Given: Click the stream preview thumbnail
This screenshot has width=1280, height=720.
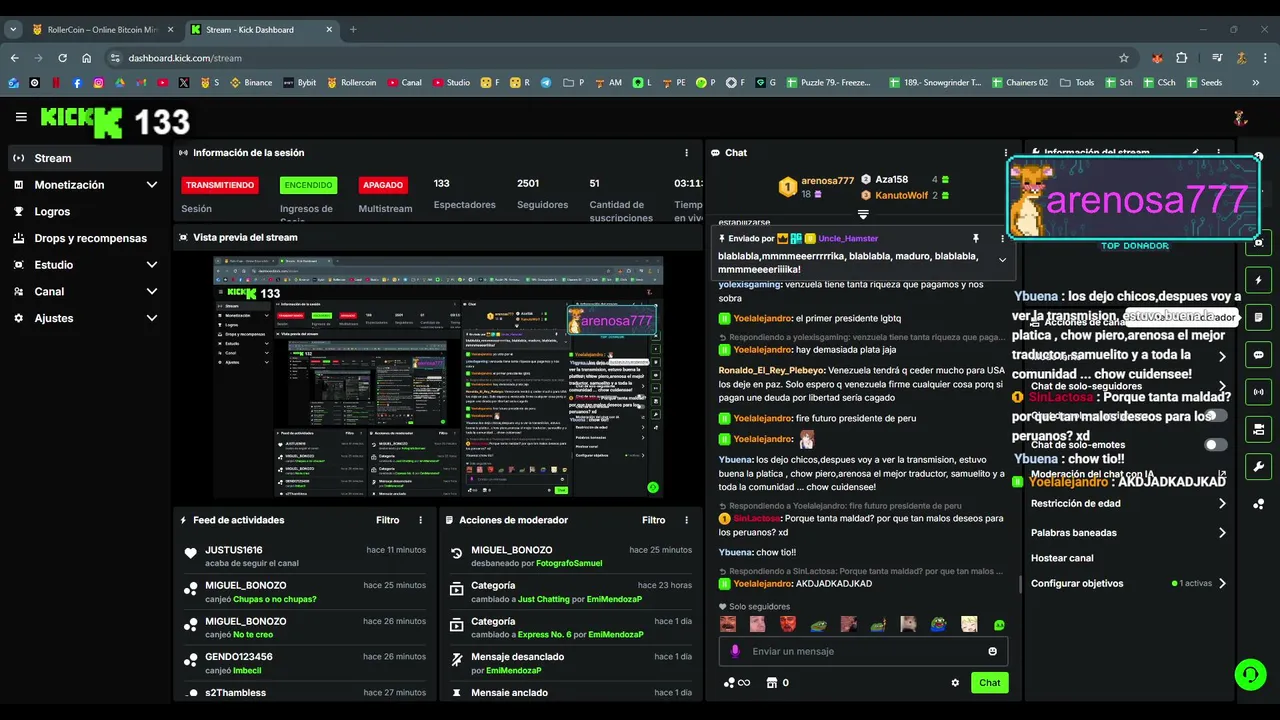Looking at the screenshot, I should click(x=439, y=376).
